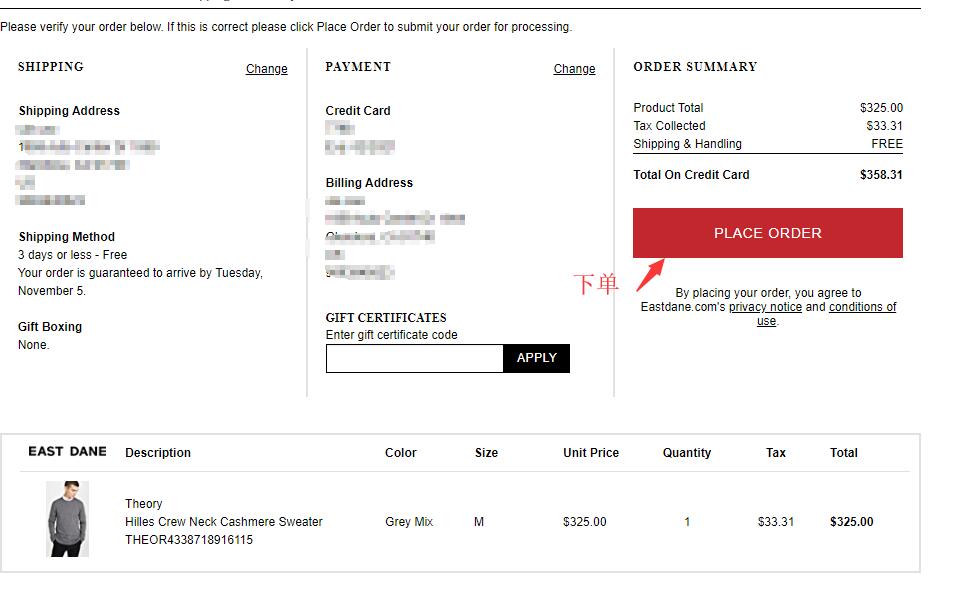Click the Change link in the Shipping section
The height and width of the screenshot is (592, 968).
266,69
